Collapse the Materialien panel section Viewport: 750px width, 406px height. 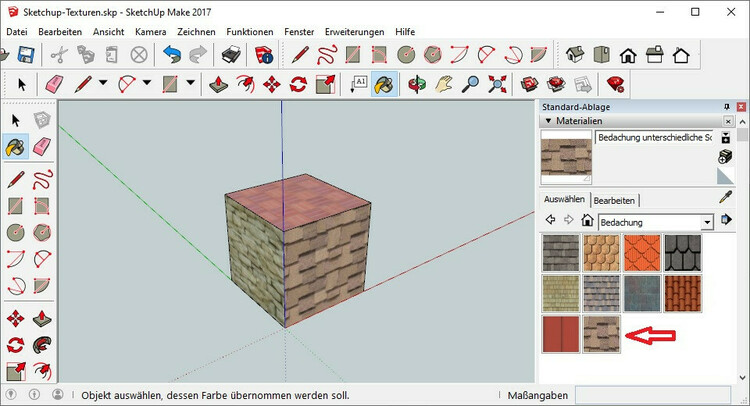548,121
